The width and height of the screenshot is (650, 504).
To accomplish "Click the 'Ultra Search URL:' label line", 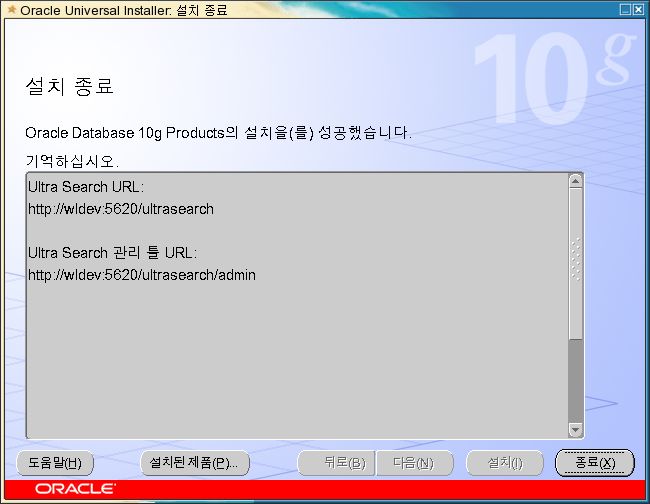I will click(x=86, y=187).
